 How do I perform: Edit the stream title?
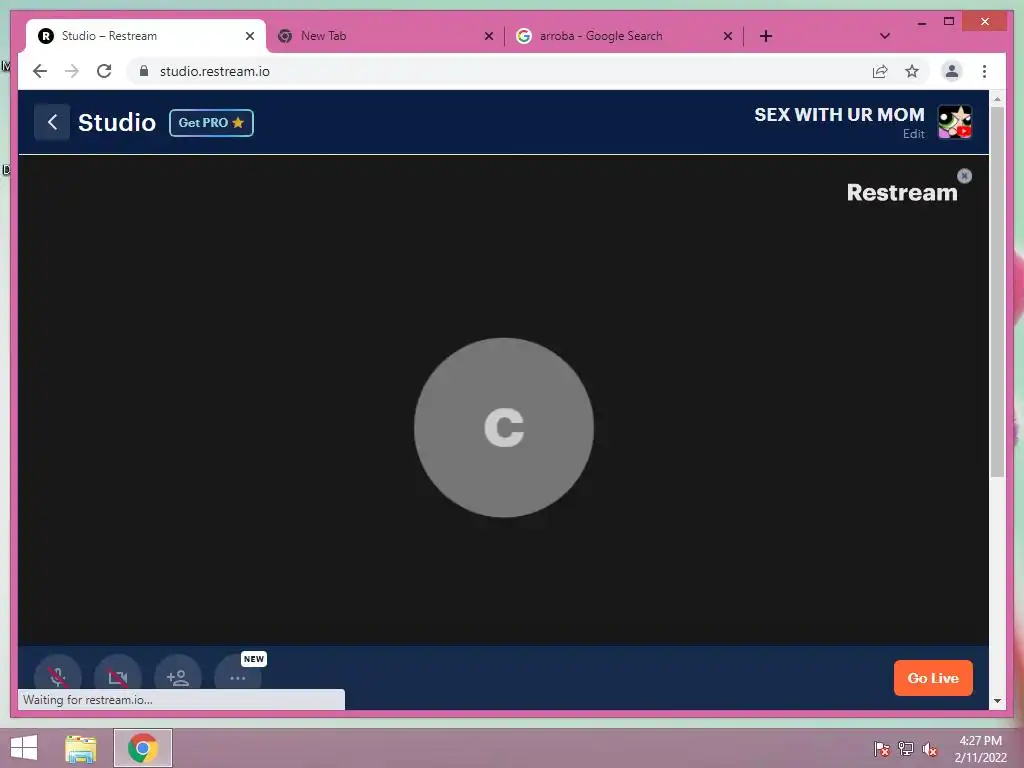point(913,134)
